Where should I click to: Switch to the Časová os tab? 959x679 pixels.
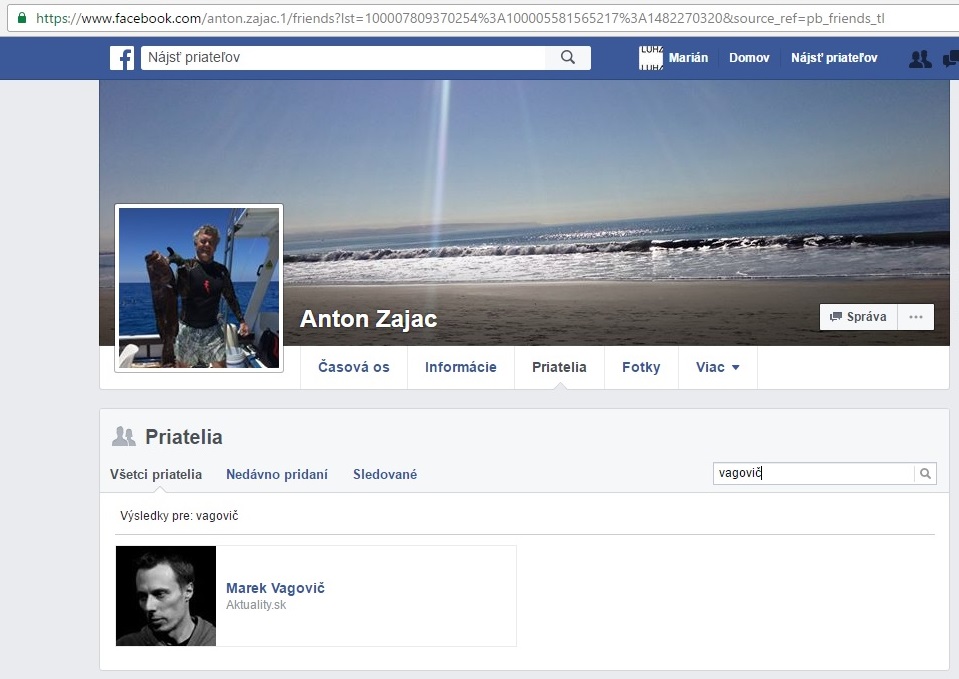[353, 367]
